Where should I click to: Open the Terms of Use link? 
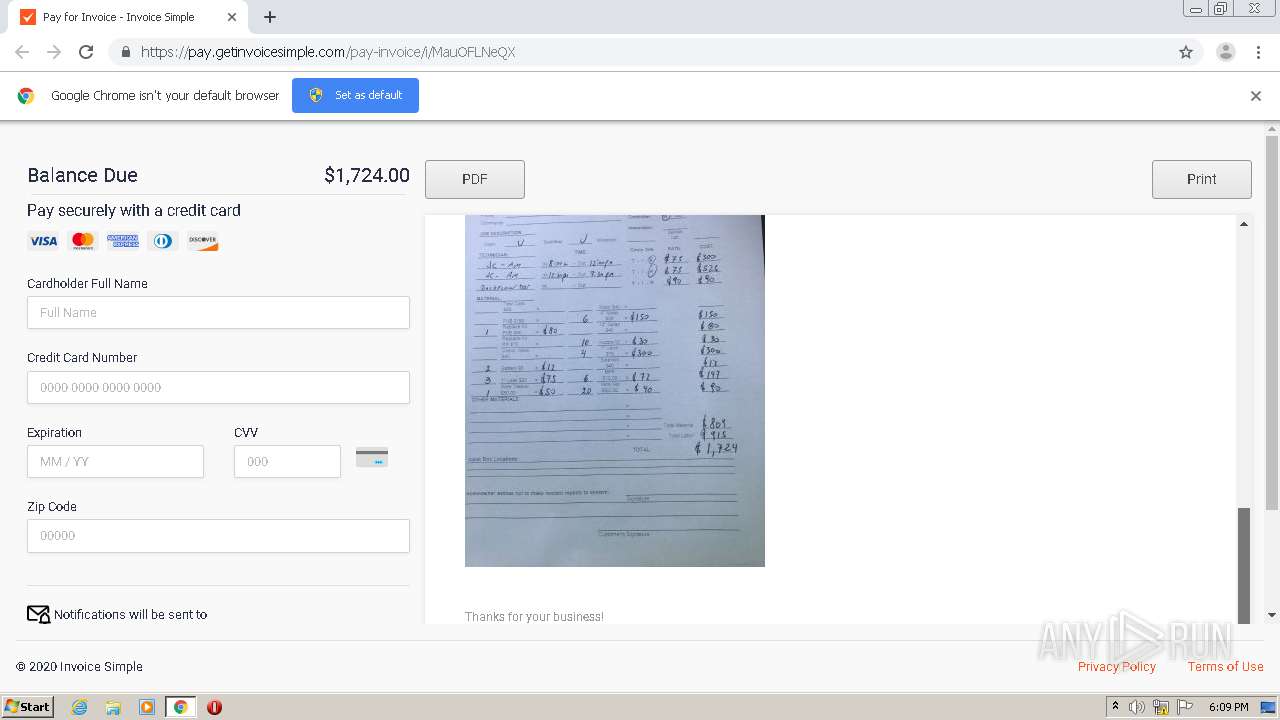tap(1226, 666)
